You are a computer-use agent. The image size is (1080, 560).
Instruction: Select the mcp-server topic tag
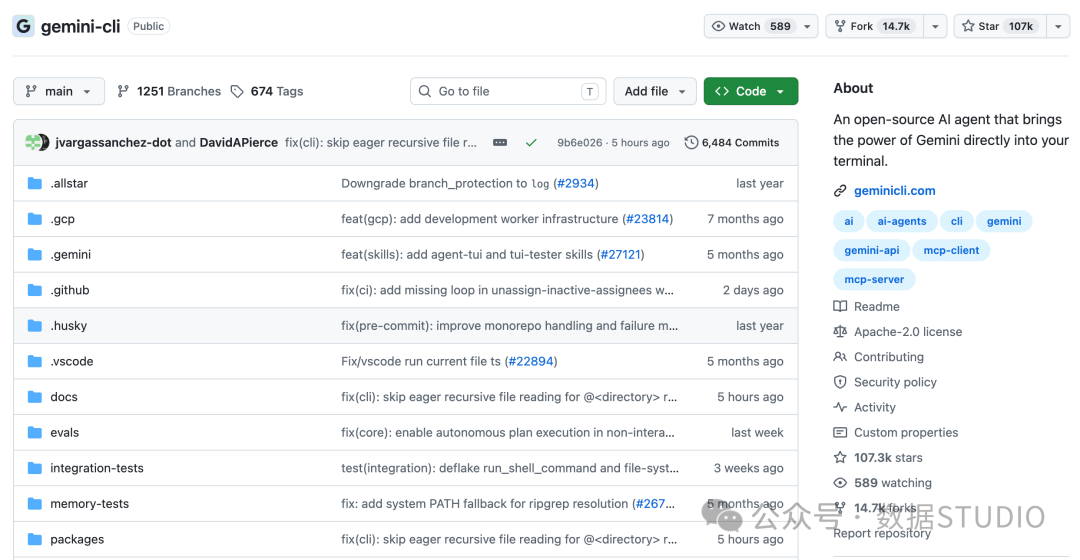click(x=874, y=279)
